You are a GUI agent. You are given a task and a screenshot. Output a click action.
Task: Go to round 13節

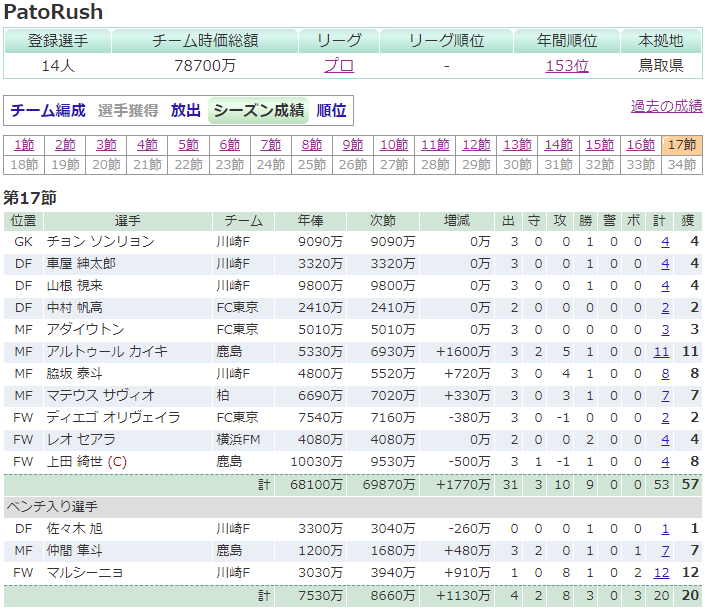[x=518, y=145]
